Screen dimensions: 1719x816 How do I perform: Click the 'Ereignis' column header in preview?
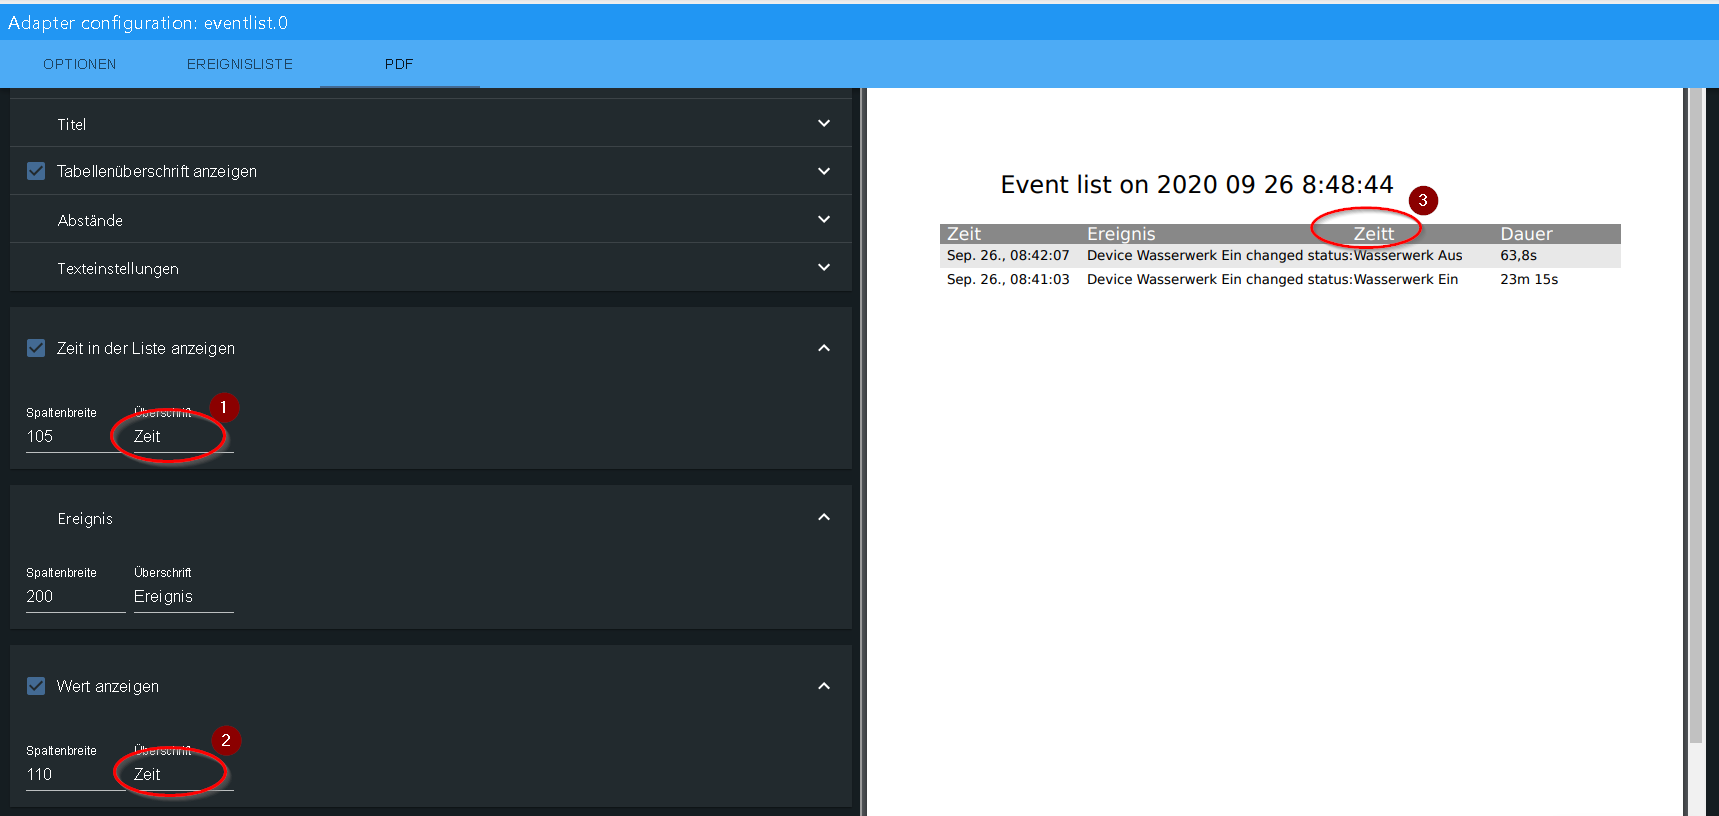[1121, 234]
